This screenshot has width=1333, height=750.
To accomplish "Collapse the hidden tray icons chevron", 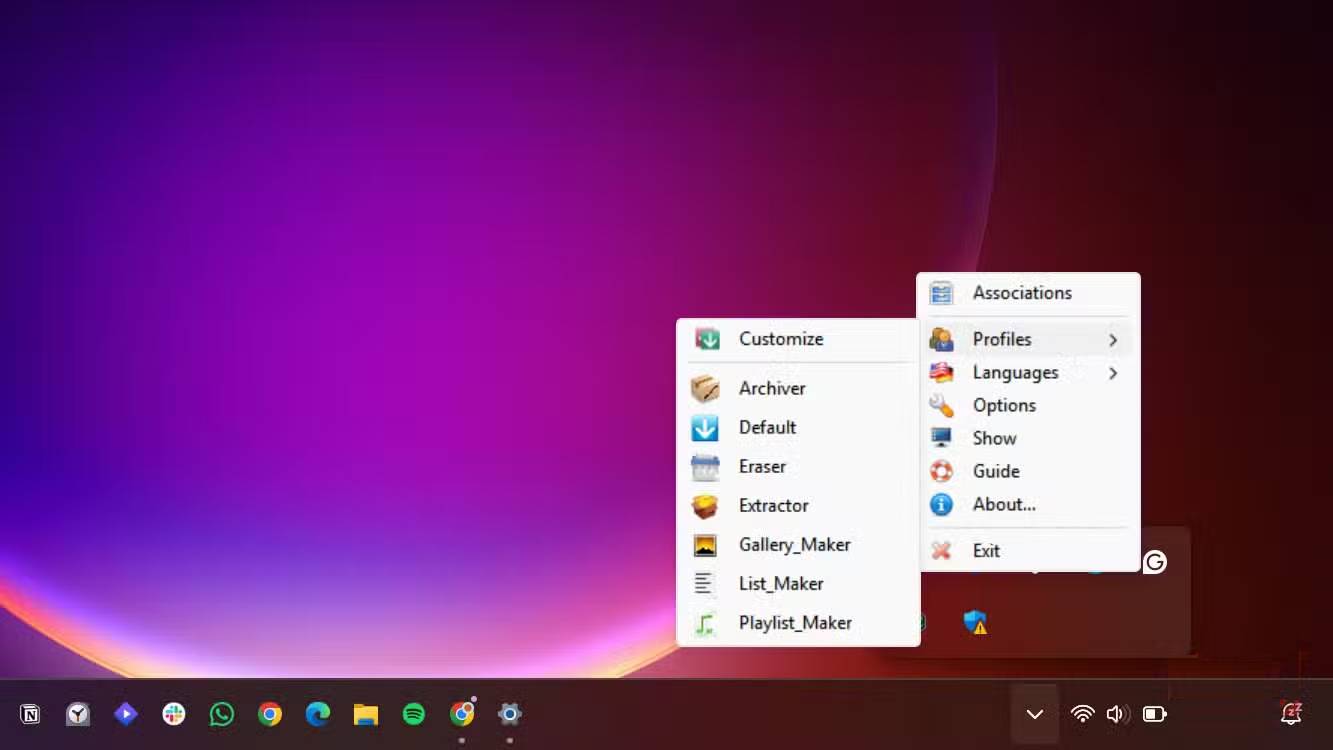I will click(x=1035, y=714).
